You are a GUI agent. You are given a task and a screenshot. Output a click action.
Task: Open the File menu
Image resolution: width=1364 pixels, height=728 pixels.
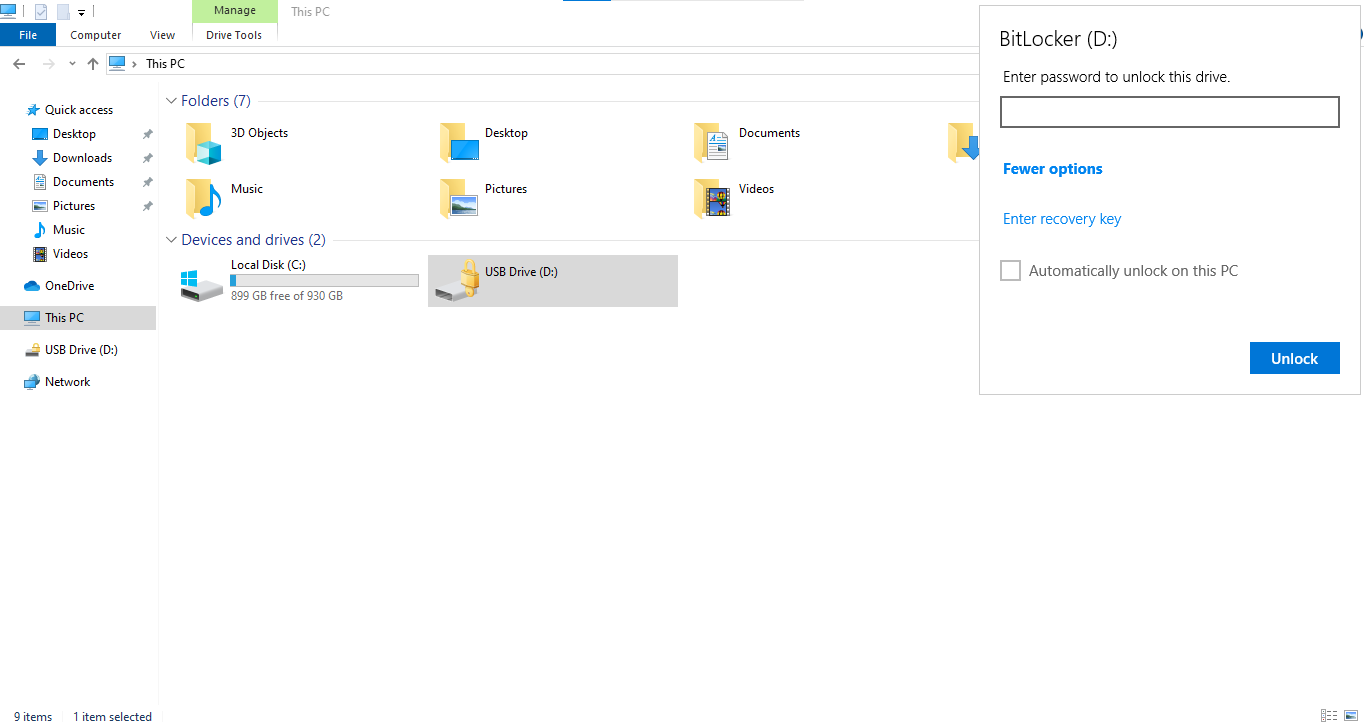tap(28, 35)
